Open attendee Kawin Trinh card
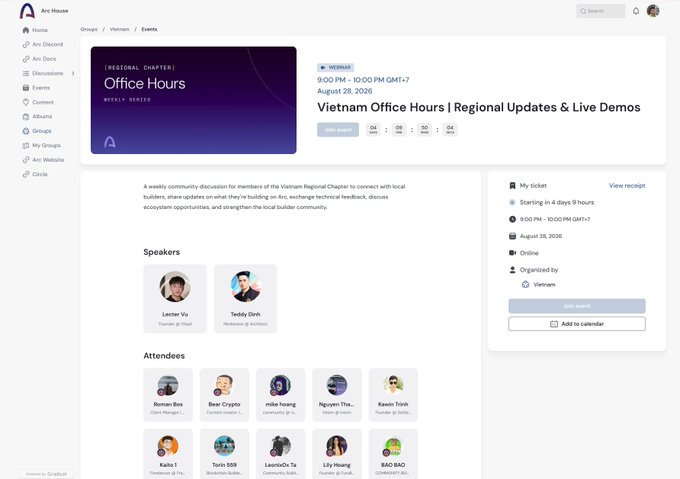Screen dimensions: 680x479 pyautogui.click(x=393, y=395)
